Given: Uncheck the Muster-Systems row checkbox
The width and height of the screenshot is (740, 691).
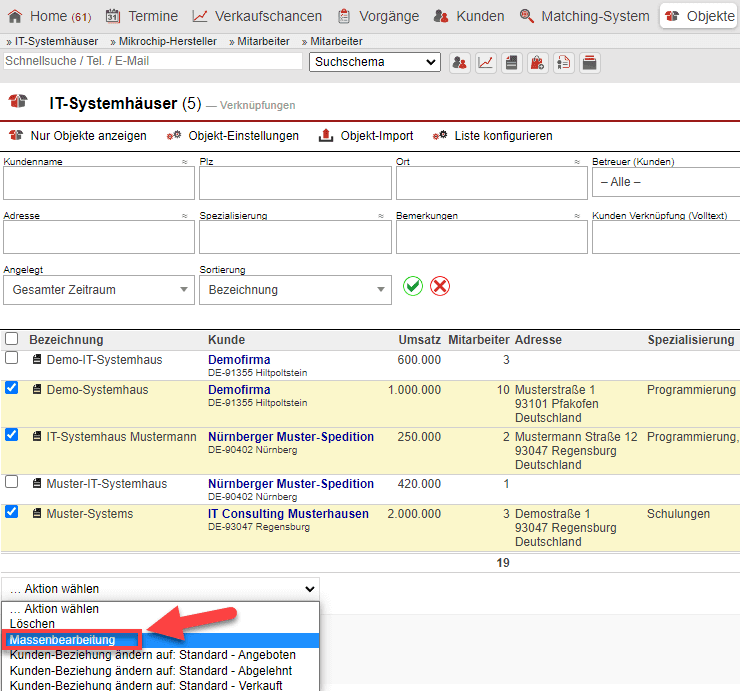Looking at the screenshot, I should (x=12, y=512).
